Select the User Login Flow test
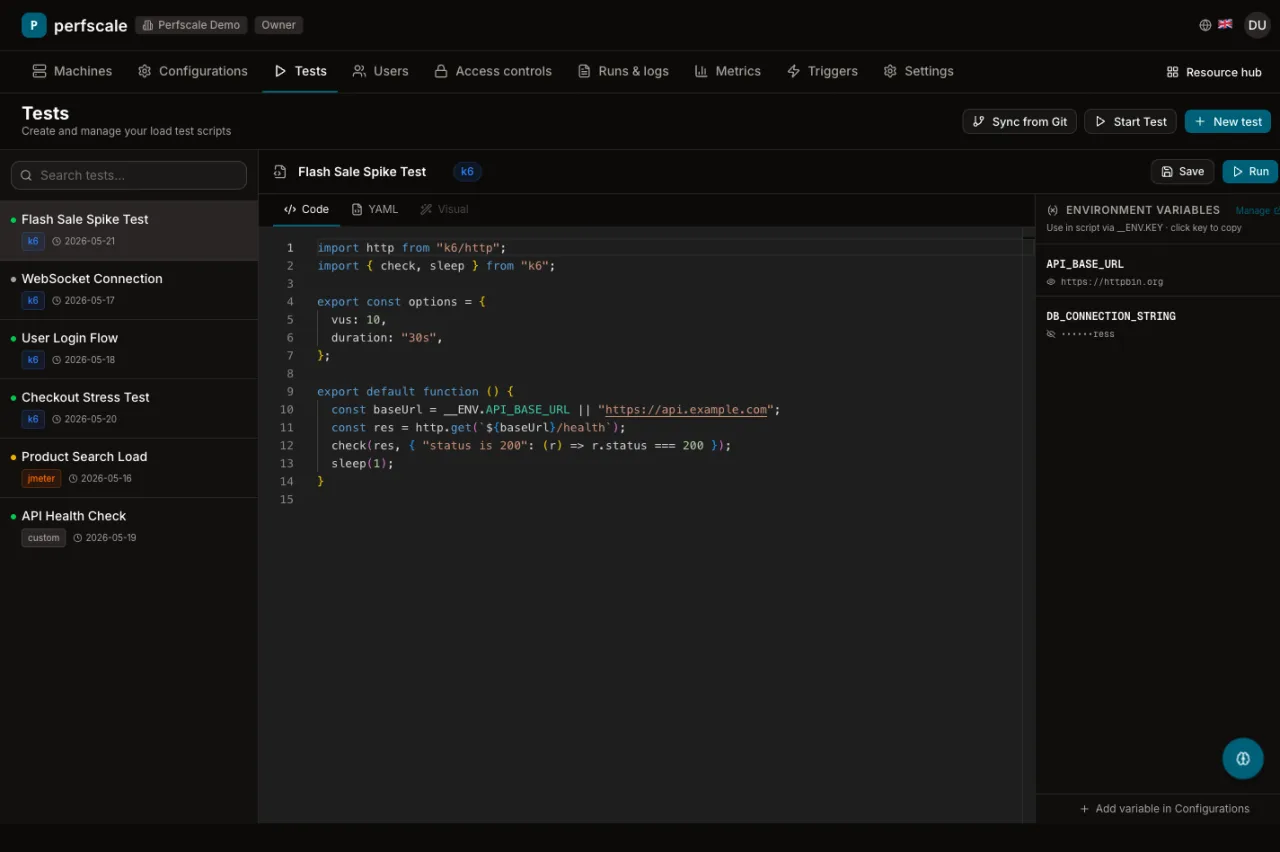1280x852 pixels. click(129, 349)
